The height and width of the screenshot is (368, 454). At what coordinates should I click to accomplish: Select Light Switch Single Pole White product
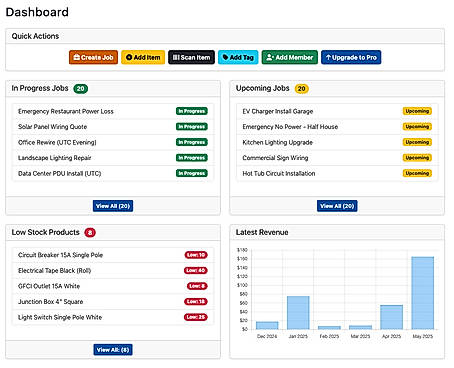(113, 317)
